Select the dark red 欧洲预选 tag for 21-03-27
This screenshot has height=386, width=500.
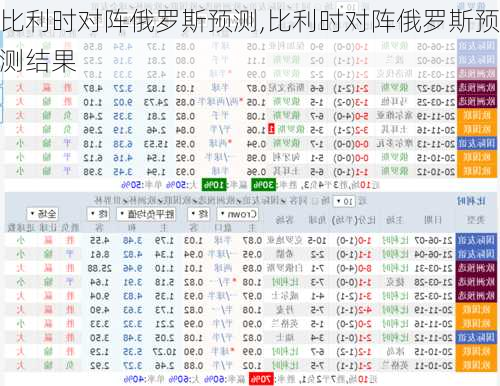click(x=477, y=88)
